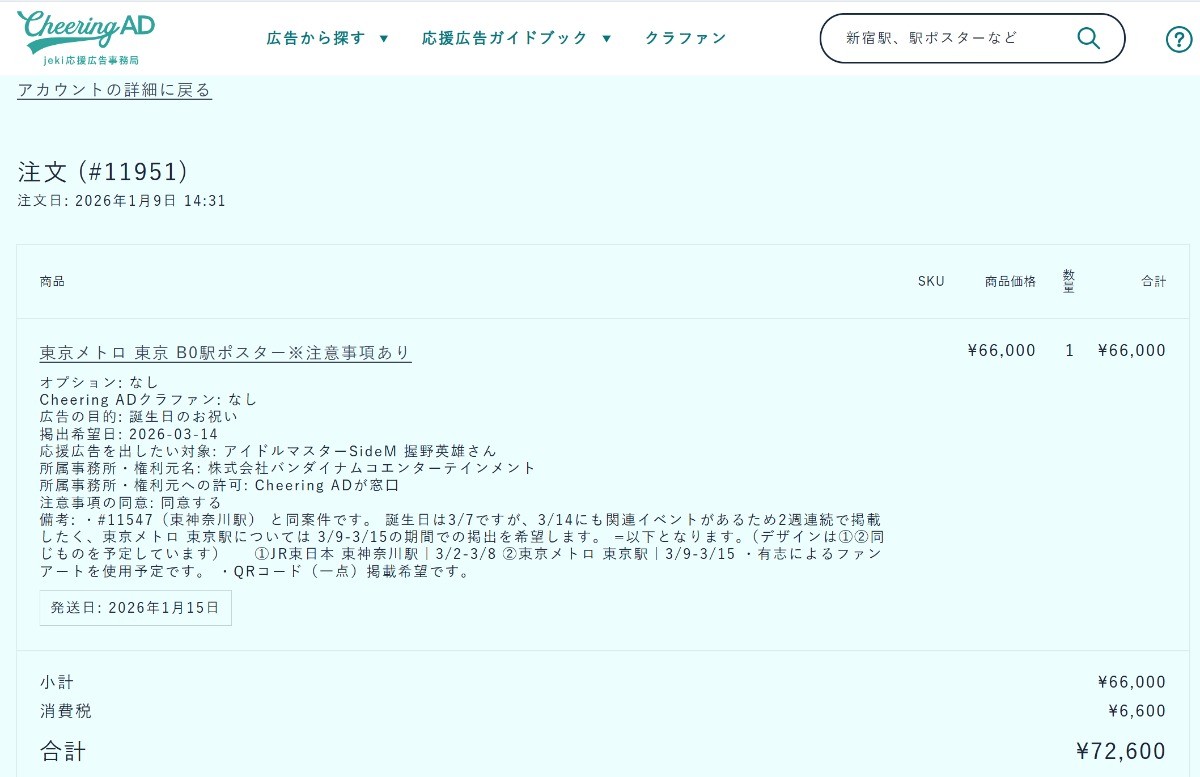Click the 数量 column header
Screen dimensions: 1200x777
click(x=1069, y=281)
